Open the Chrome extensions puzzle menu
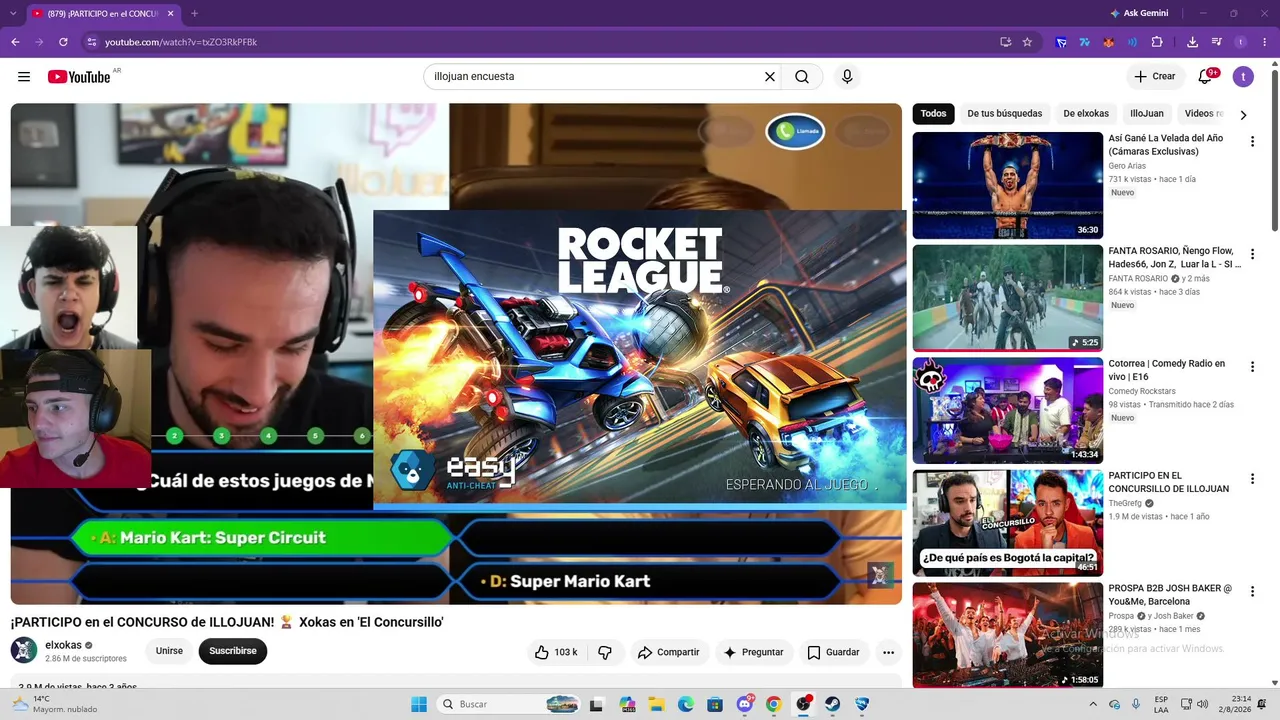This screenshot has height=720, width=1280. pos(1157,42)
